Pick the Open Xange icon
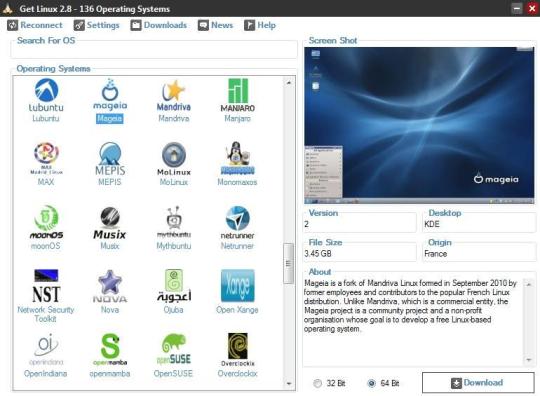This screenshot has height=396, width=540. [x=238, y=285]
